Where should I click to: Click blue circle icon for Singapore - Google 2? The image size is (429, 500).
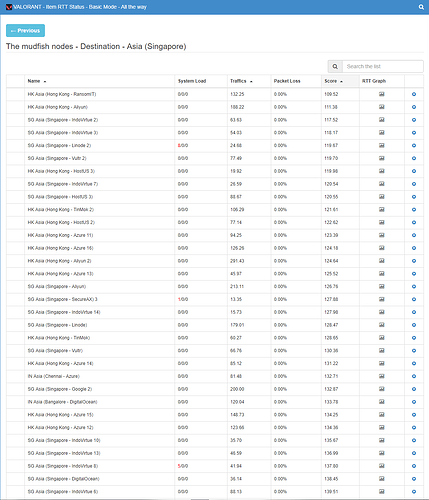point(414,389)
